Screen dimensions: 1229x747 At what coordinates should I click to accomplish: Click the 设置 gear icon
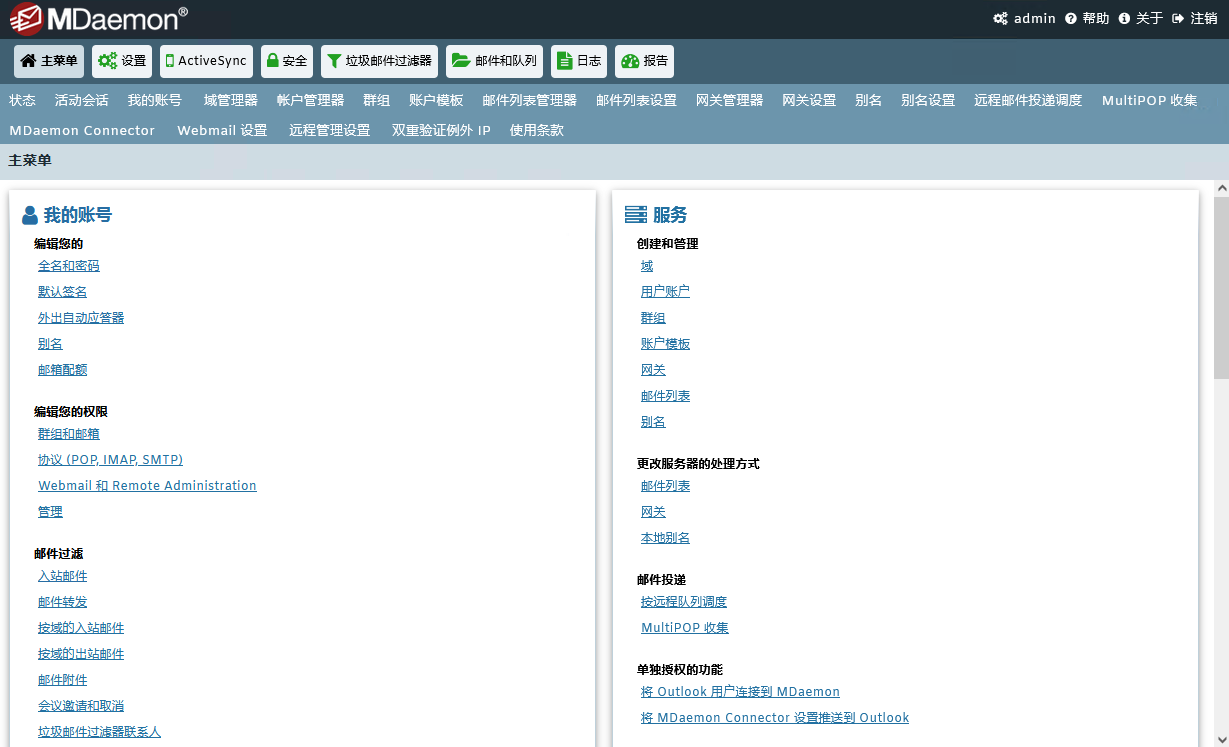point(121,61)
